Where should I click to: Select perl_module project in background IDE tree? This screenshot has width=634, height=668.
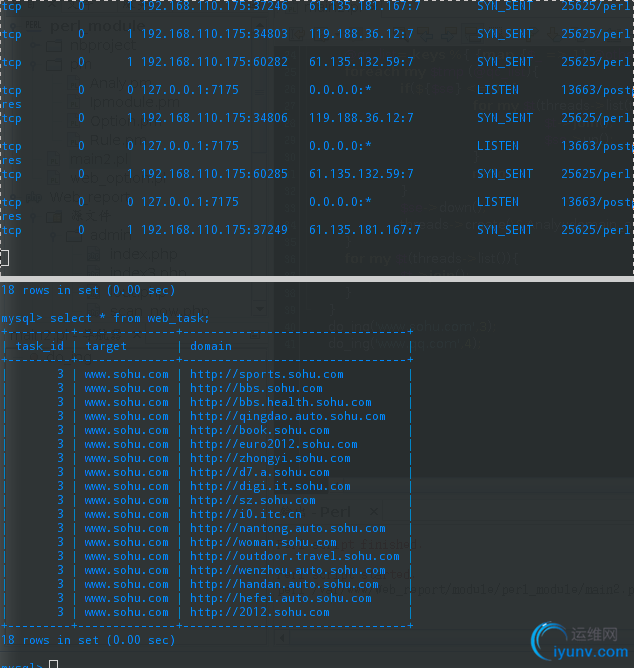pyautogui.click(x=98, y=27)
